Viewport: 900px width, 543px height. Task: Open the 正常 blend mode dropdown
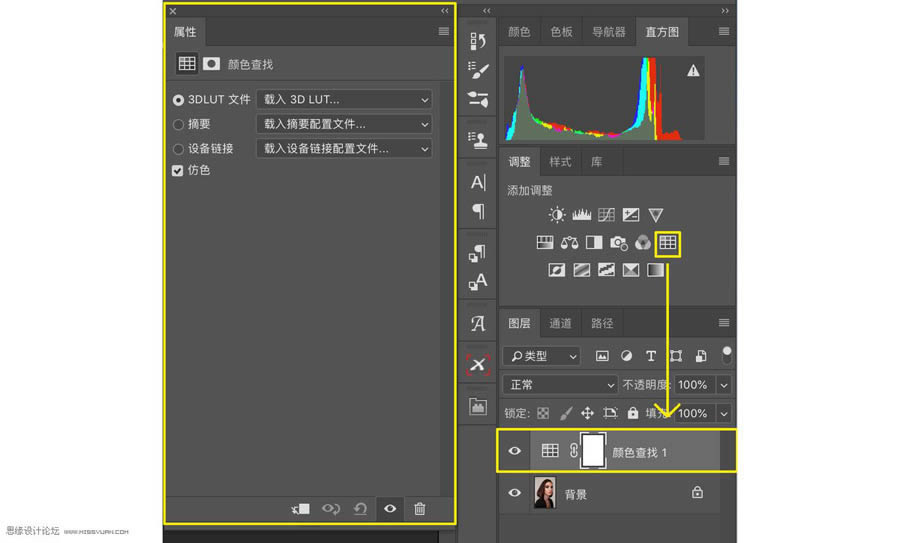point(562,385)
